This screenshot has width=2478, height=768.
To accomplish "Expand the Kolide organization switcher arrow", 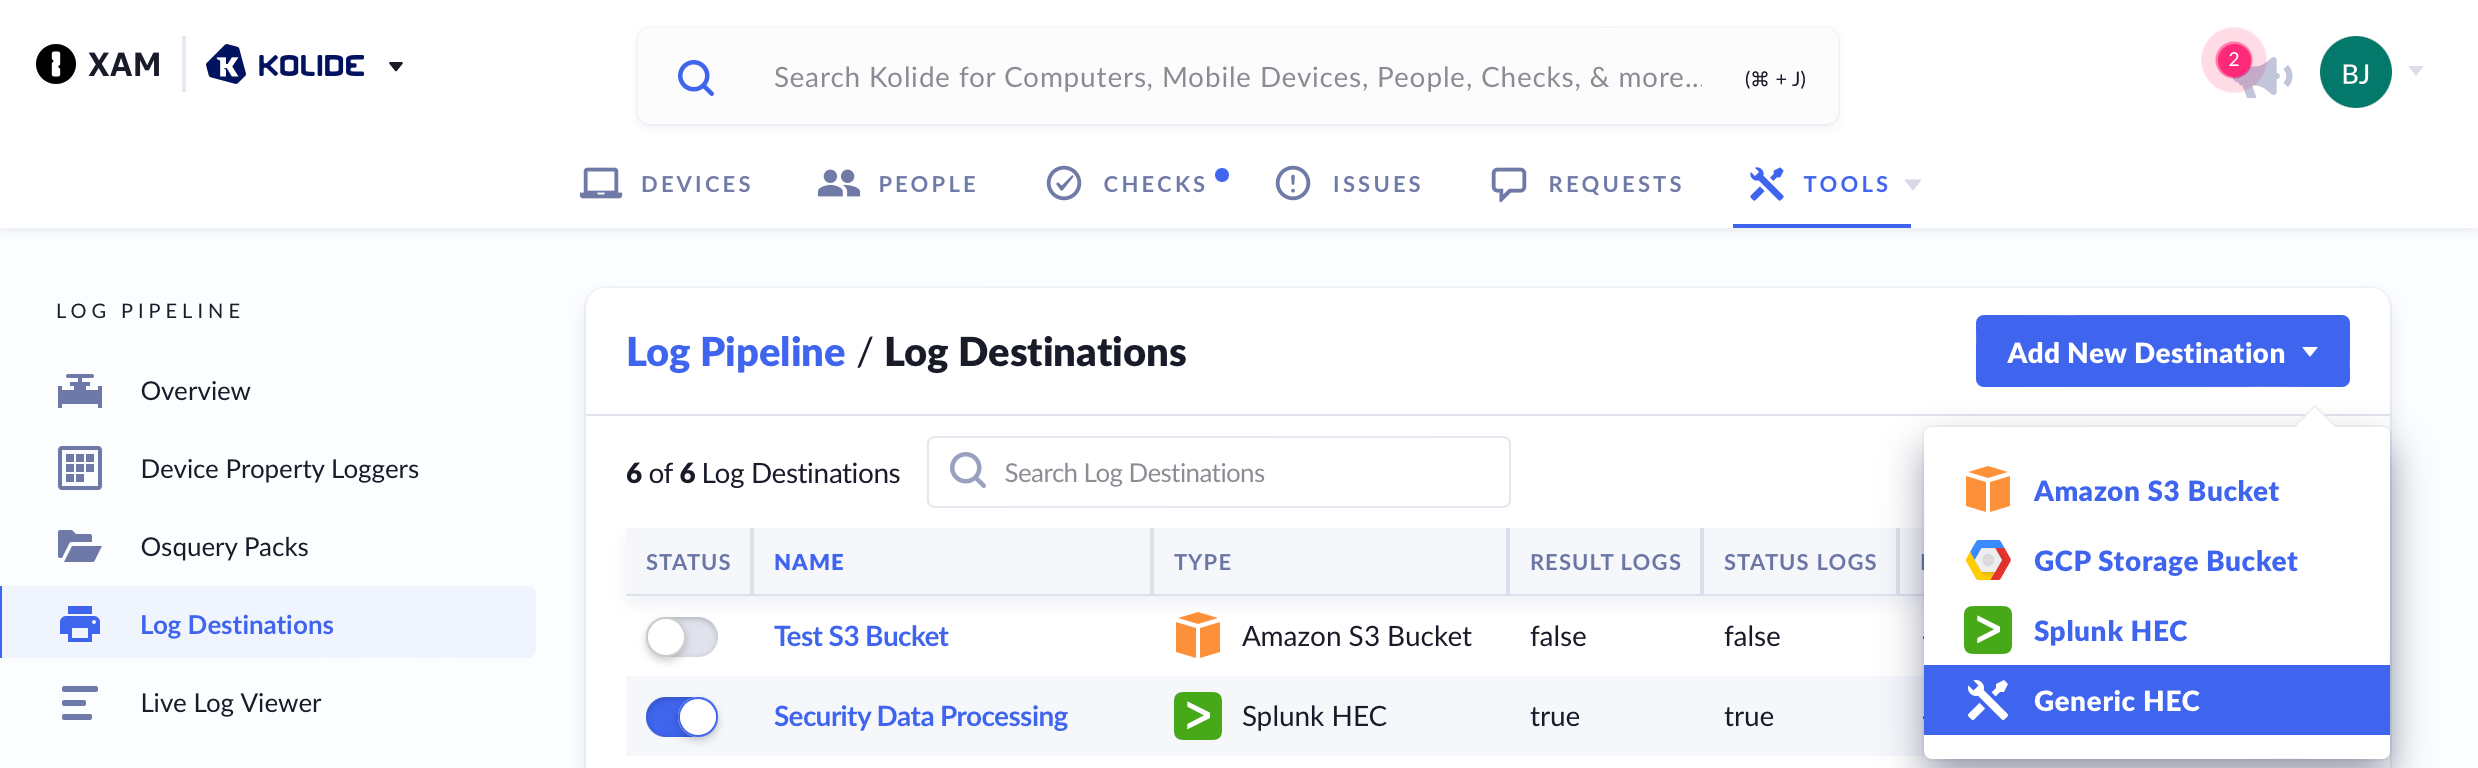I will coord(396,67).
